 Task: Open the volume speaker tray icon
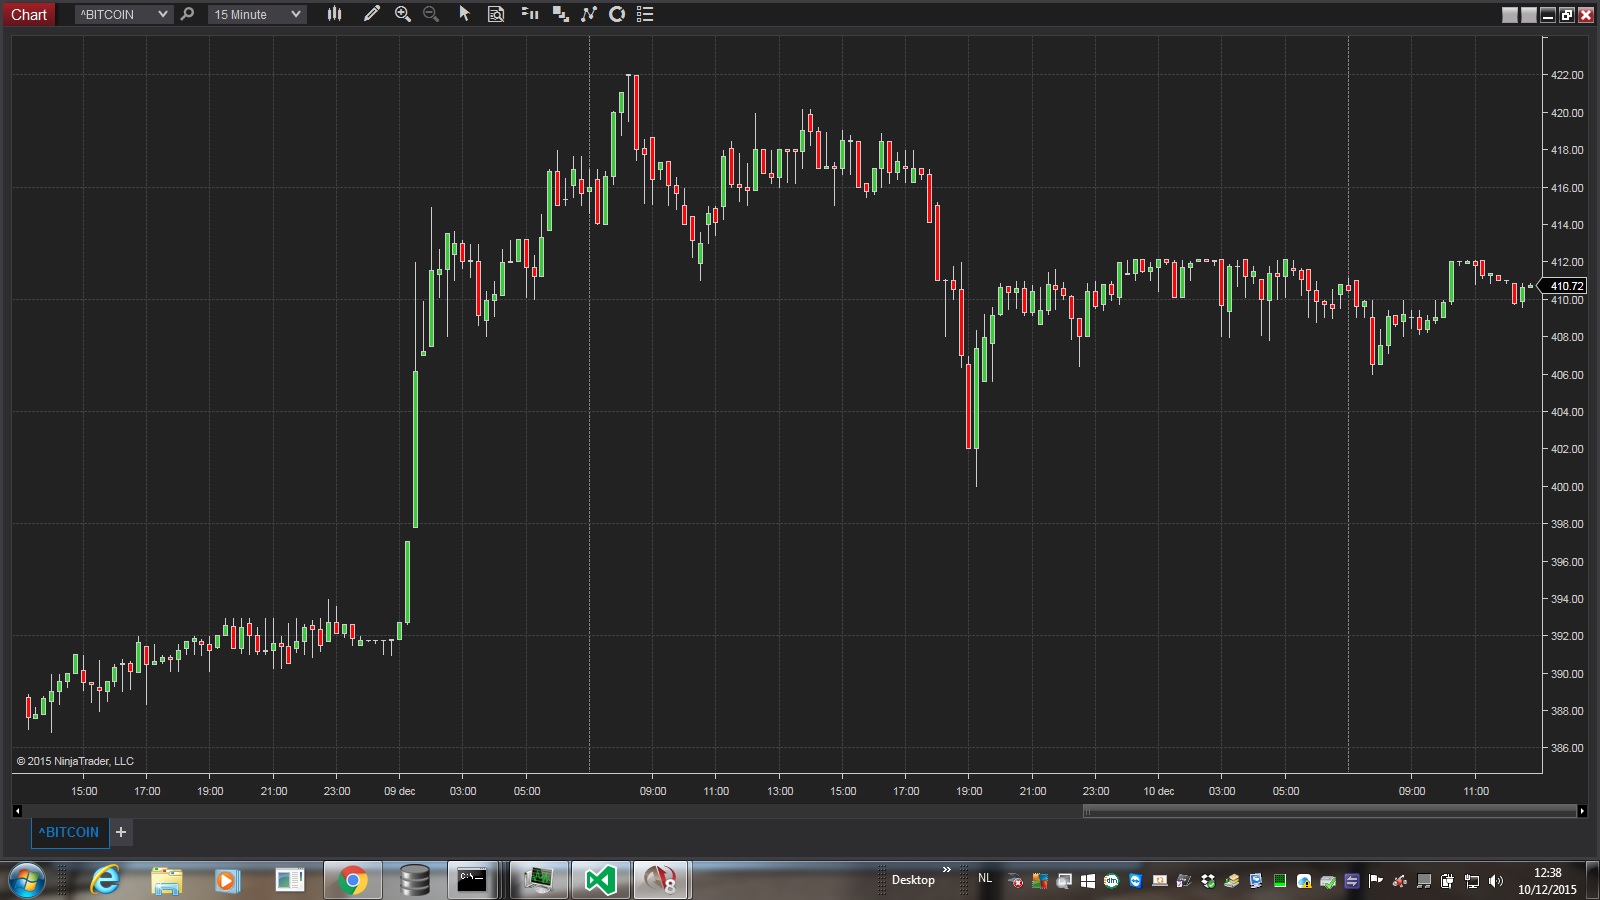pyautogui.click(x=1496, y=881)
